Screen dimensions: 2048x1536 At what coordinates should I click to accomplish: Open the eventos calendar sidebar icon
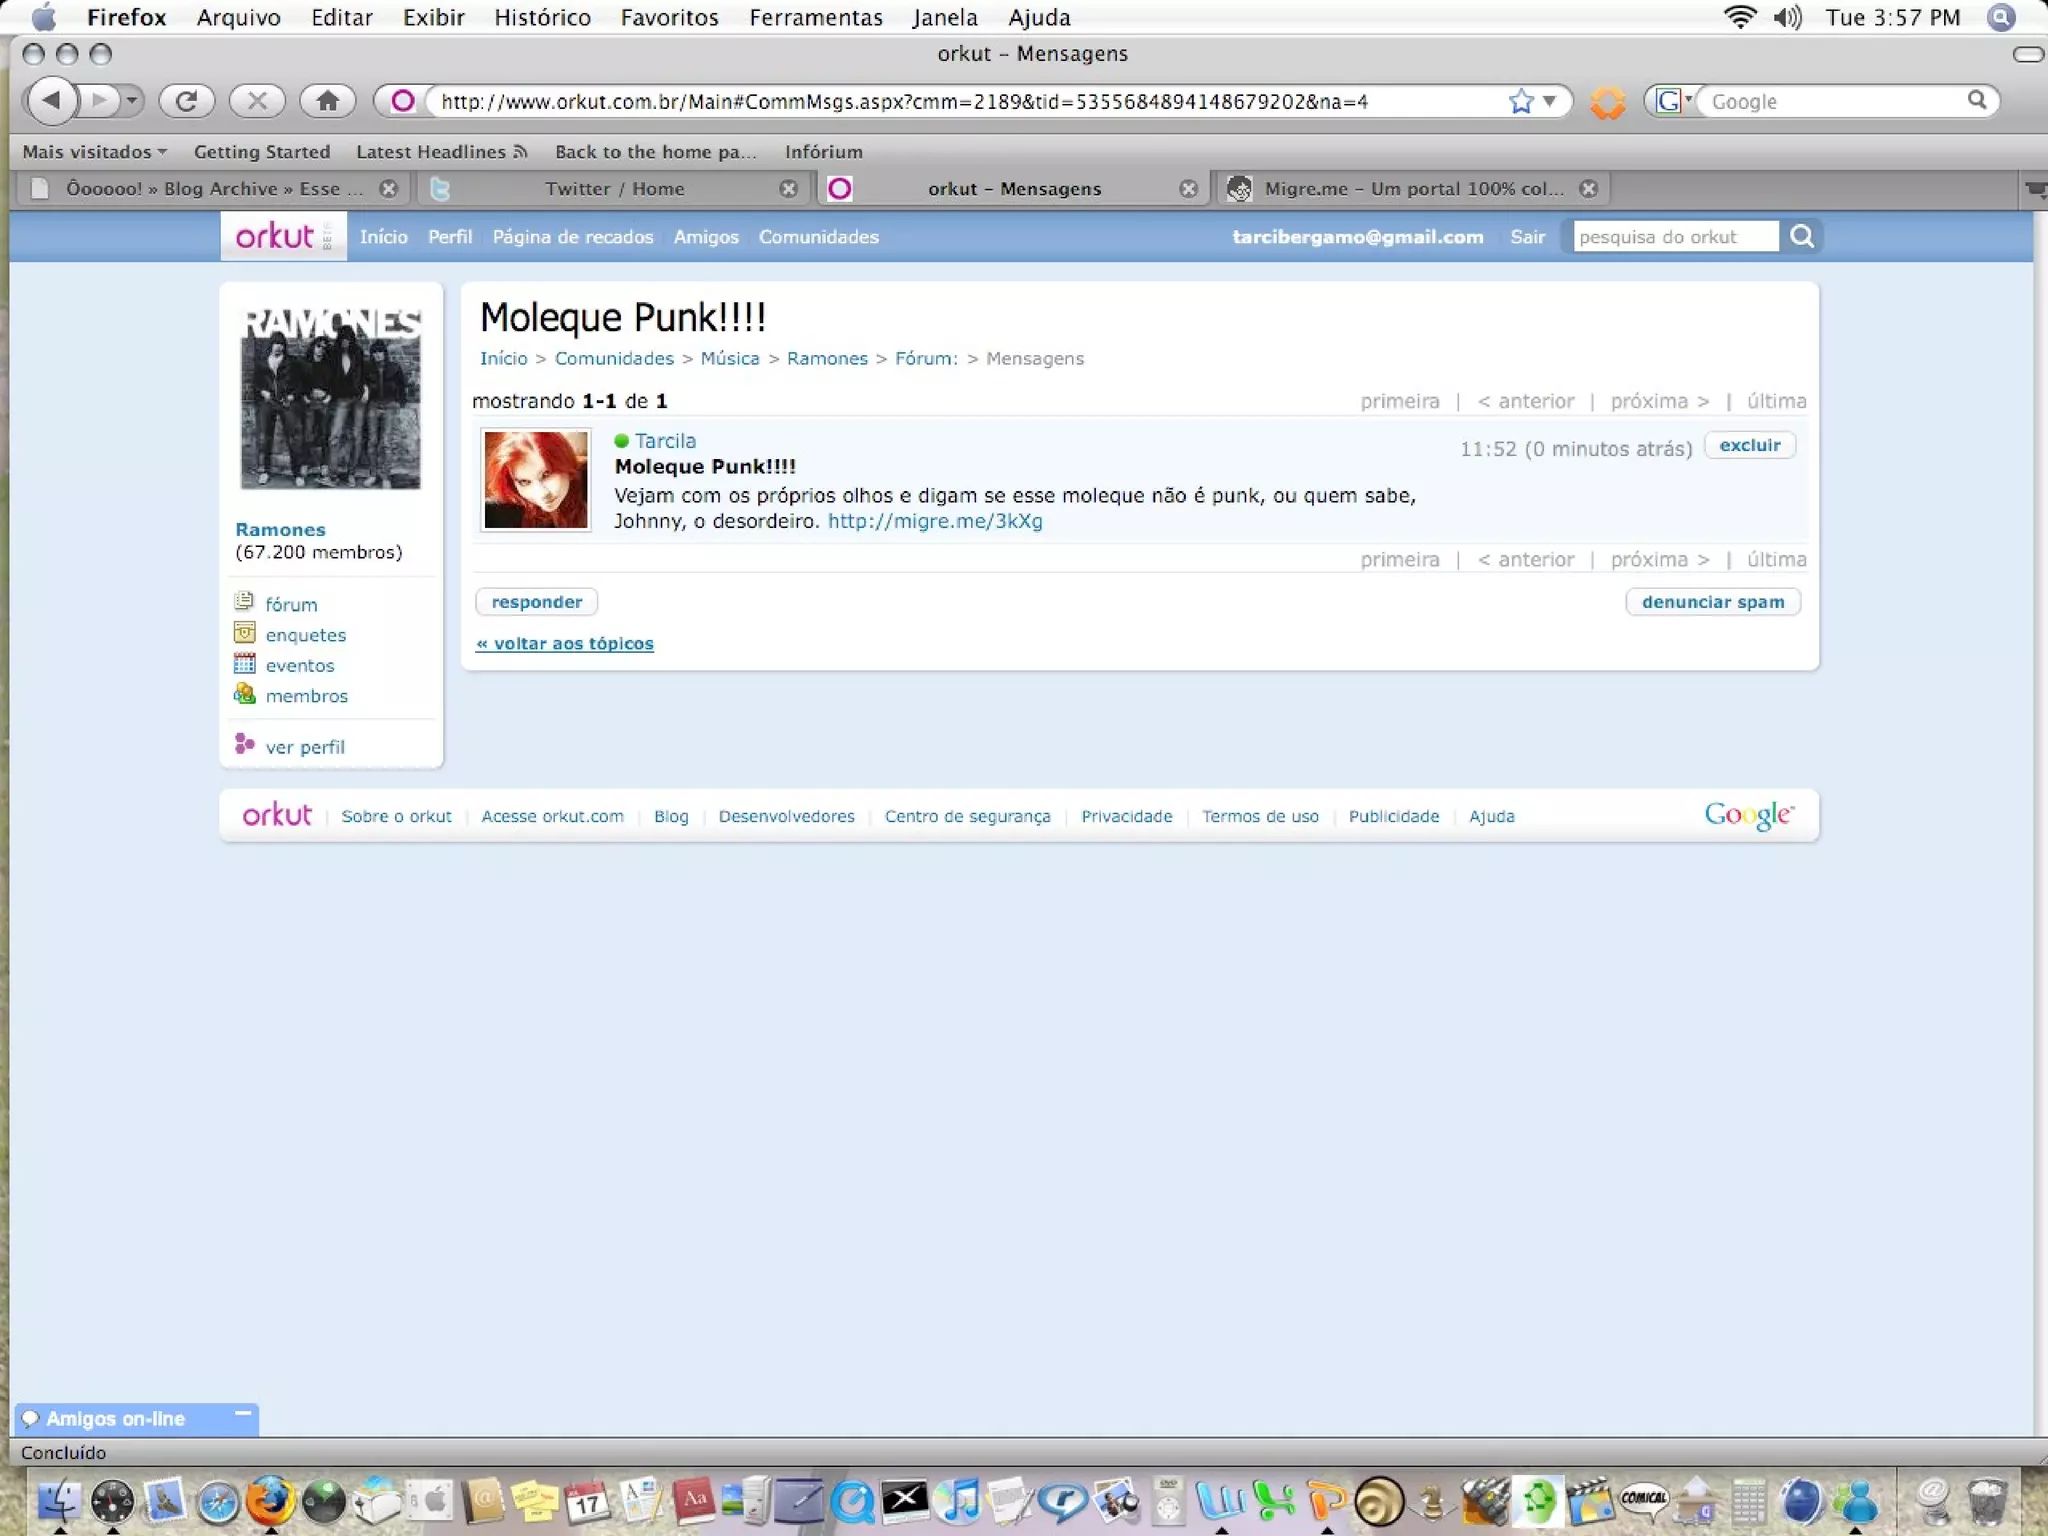pos(244,664)
